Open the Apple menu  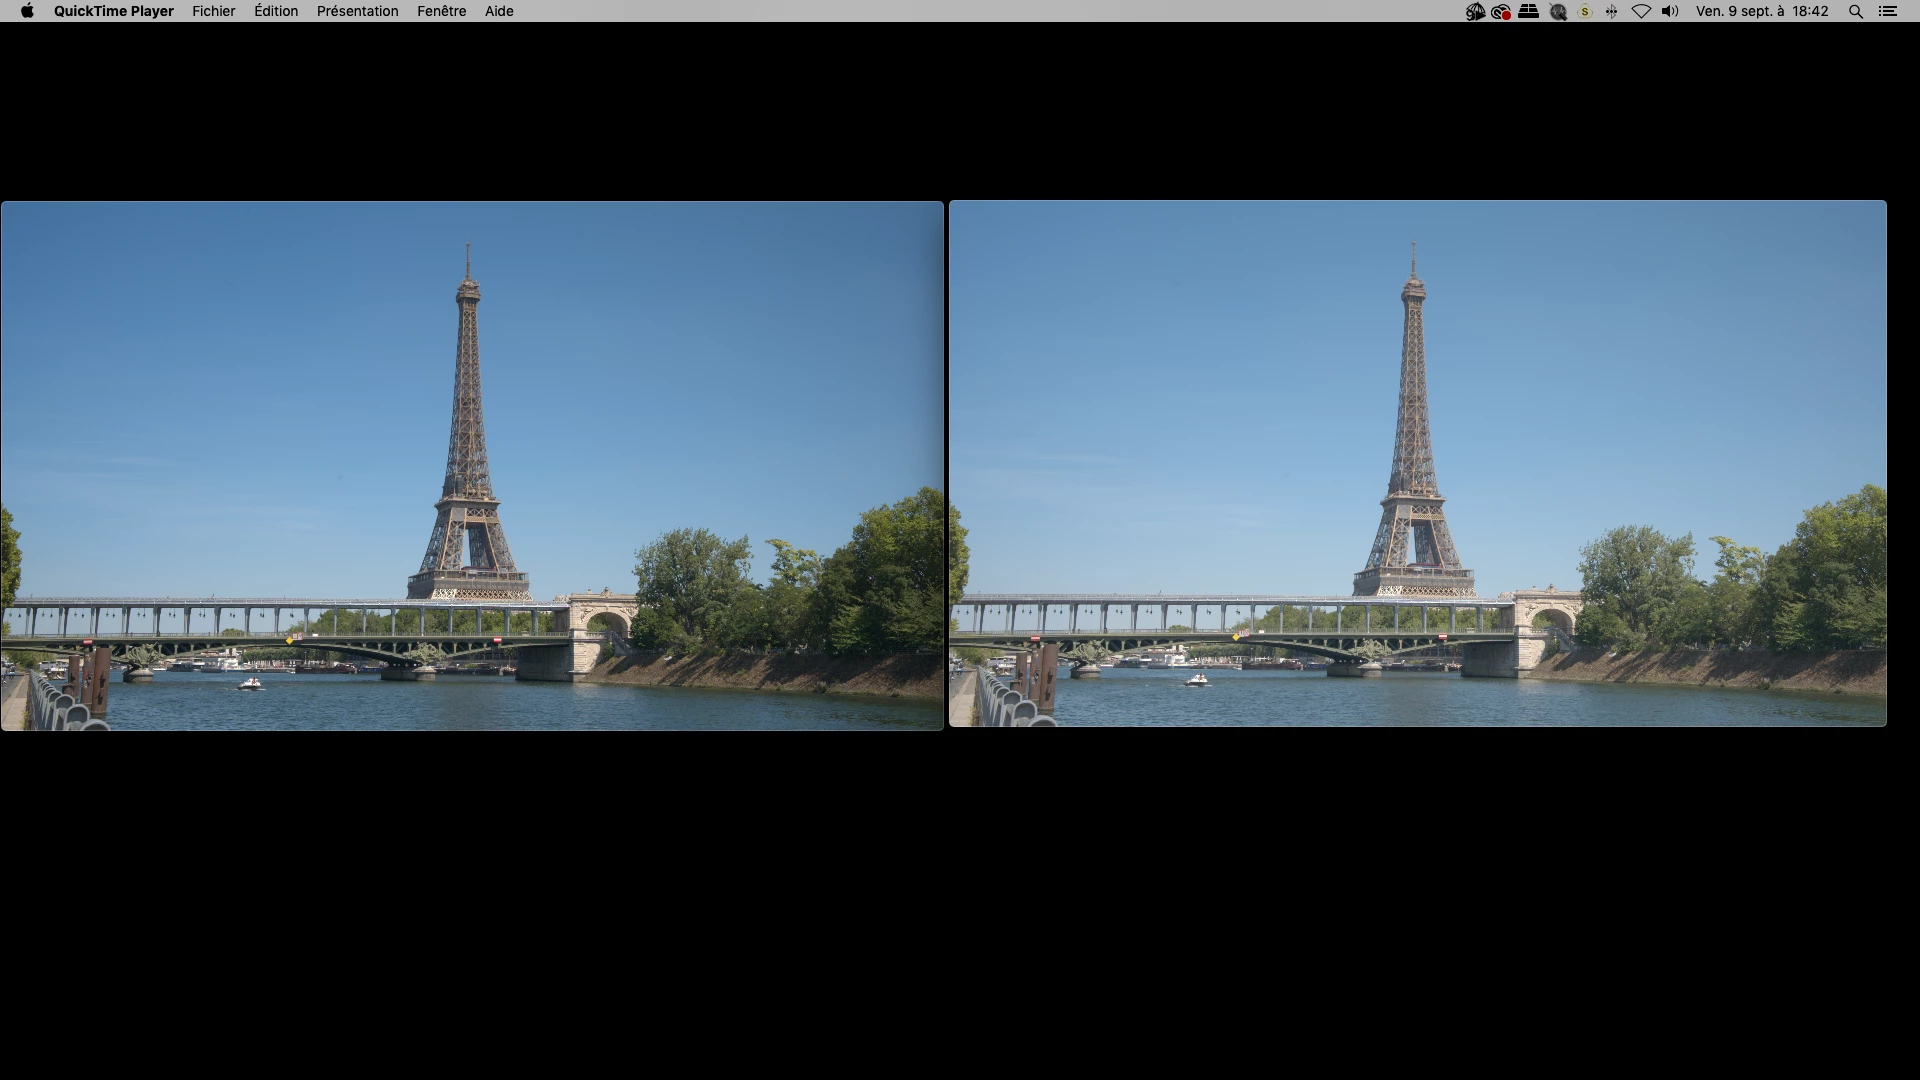[x=27, y=11]
